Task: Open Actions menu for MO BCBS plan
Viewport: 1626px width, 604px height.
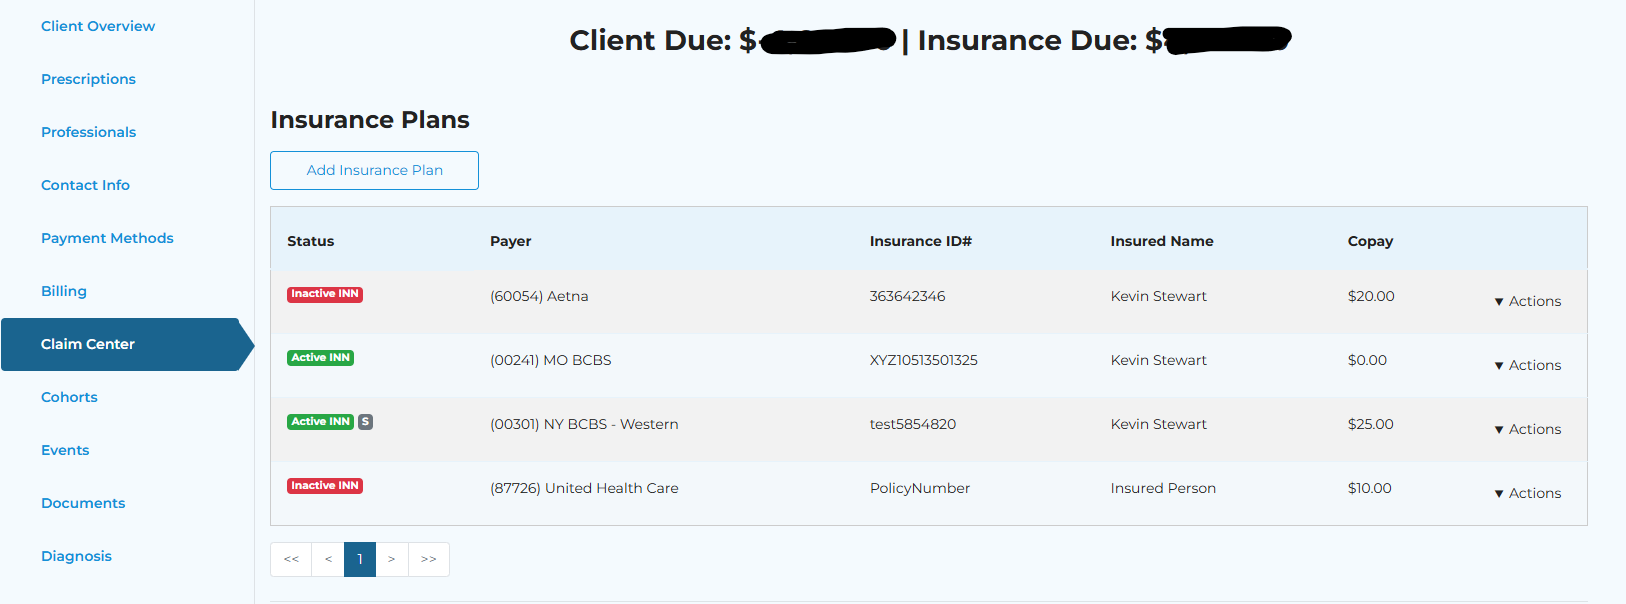Action: point(1527,365)
